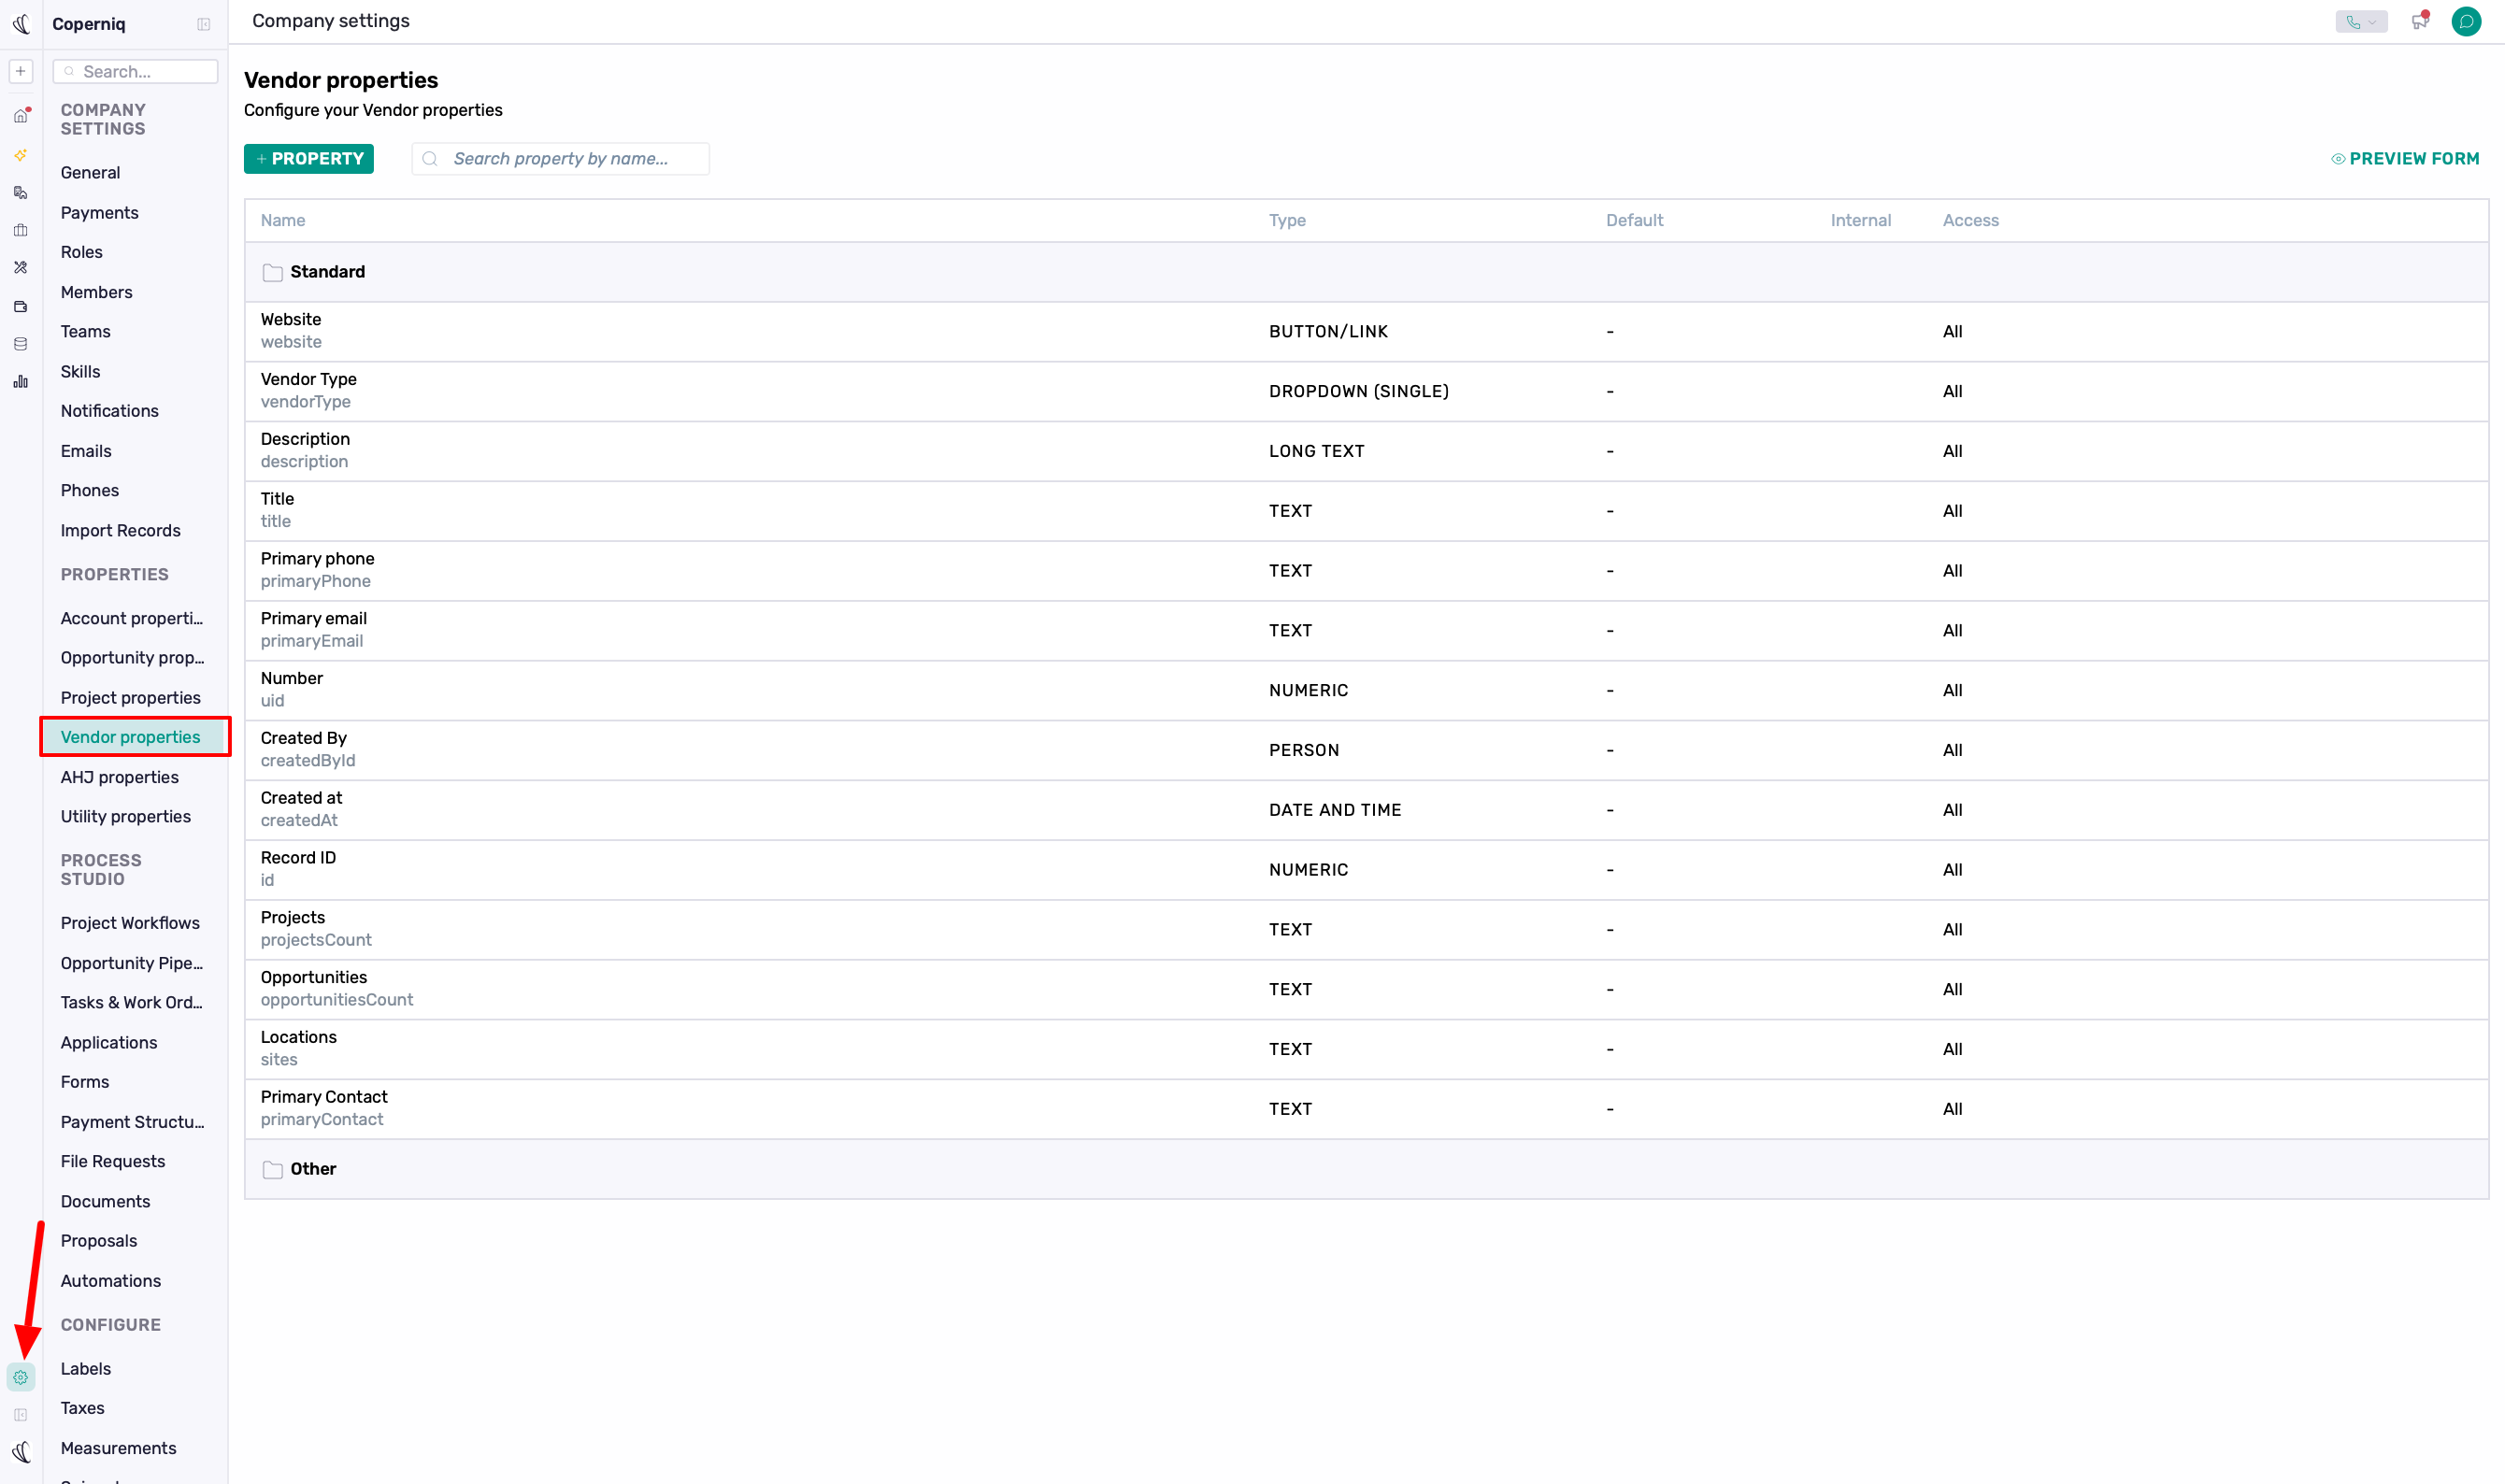Image resolution: width=2505 pixels, height=1484 pixels.
Task: Select the wrench and screwdriver tools icon
Action: click(20, 268)
